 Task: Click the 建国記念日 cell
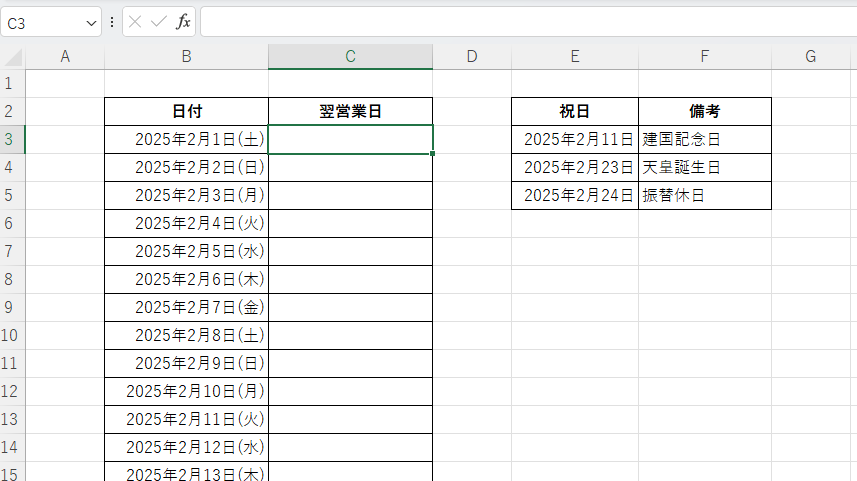tap(705, 139)
